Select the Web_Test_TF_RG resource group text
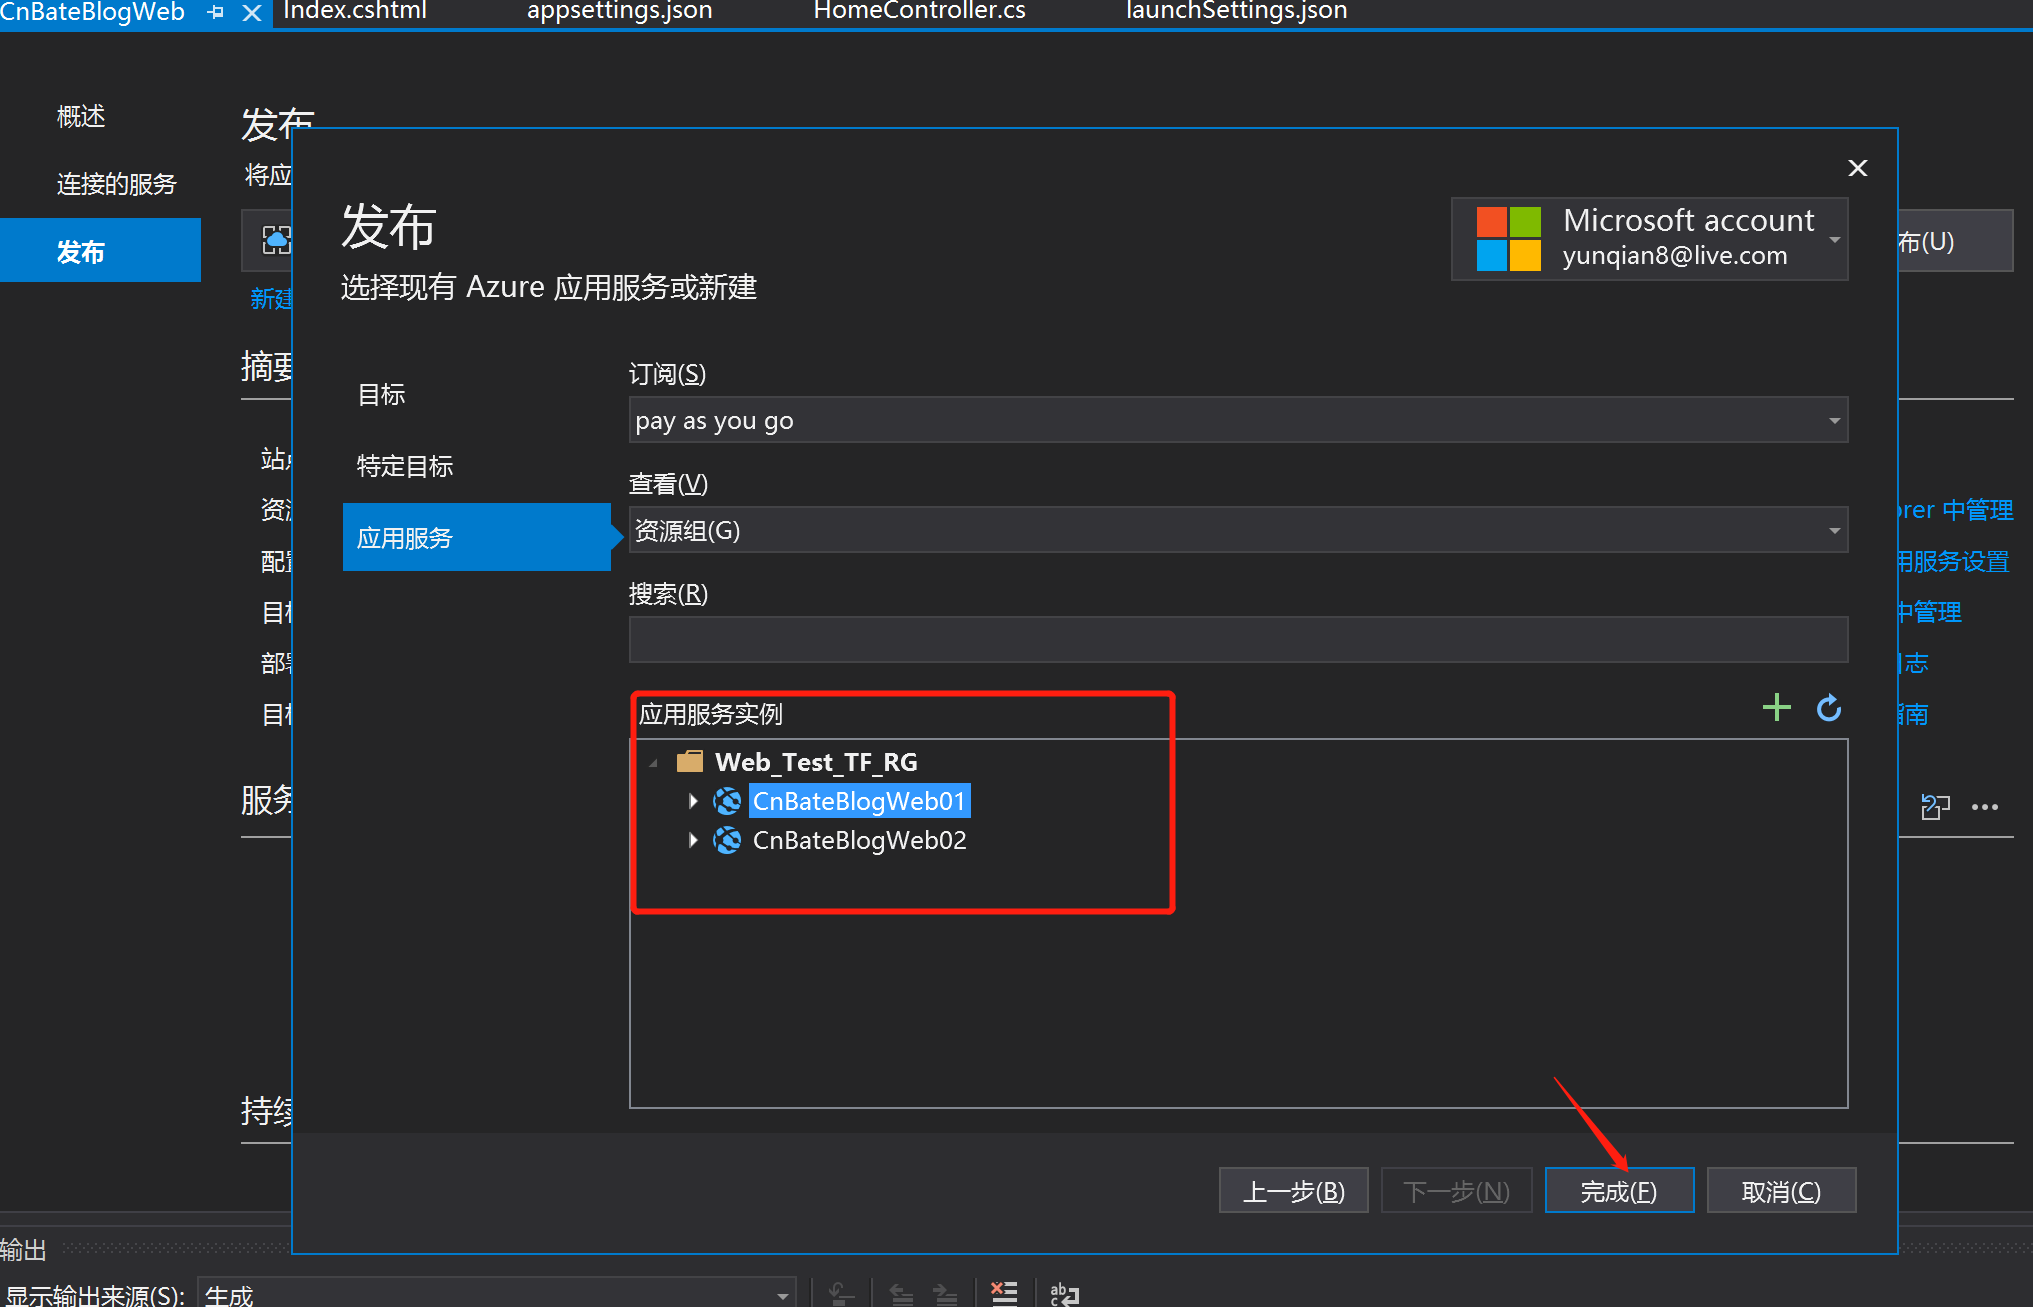Screen dimensions: 2033x1307 click(x=816, y=762)
